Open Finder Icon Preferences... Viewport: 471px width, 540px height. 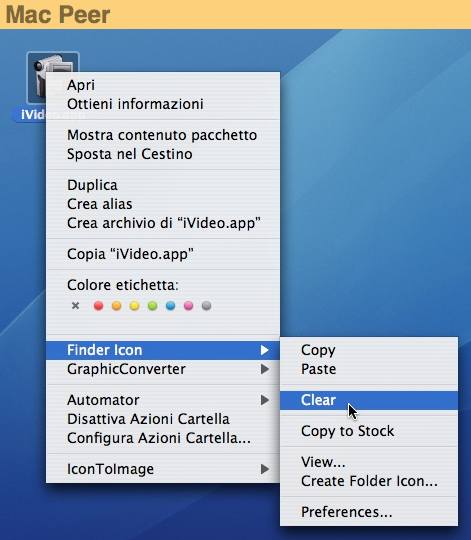pyautogui.click(x=369, y=512)
